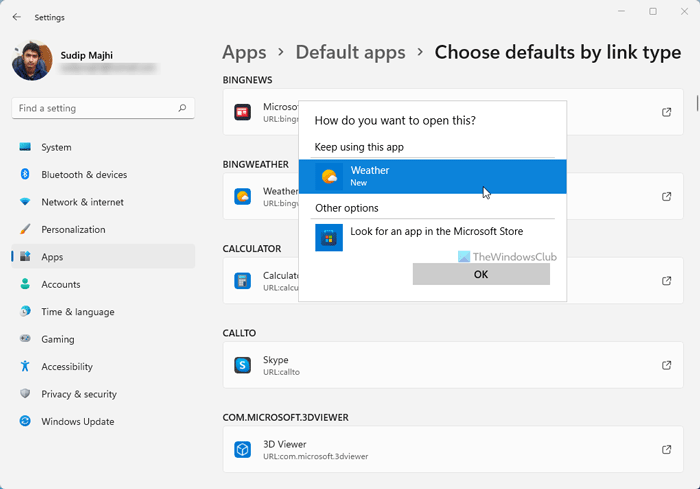The height and width of the screenshot is (489, 700).
Task: Open external link icon for CALLTO row
Action: [x=667, y=365]
